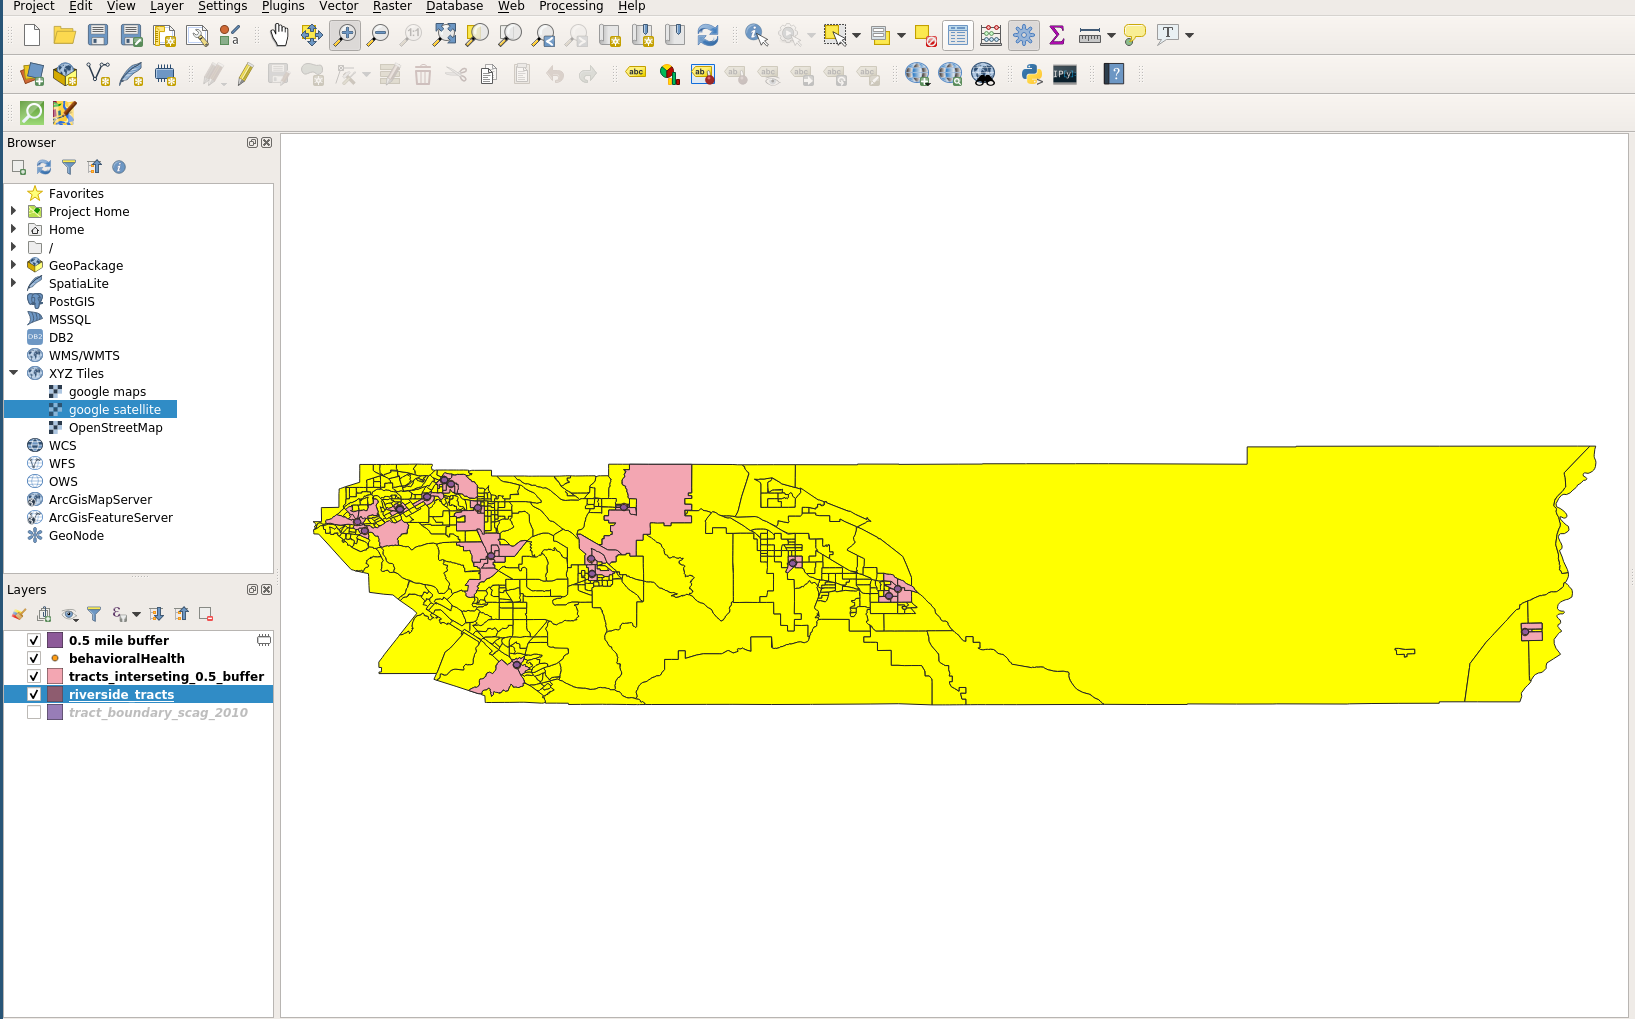Click the pink tracts_interseting layer color swatch
The image size is (1635, 1019).
tap(55, 677)
